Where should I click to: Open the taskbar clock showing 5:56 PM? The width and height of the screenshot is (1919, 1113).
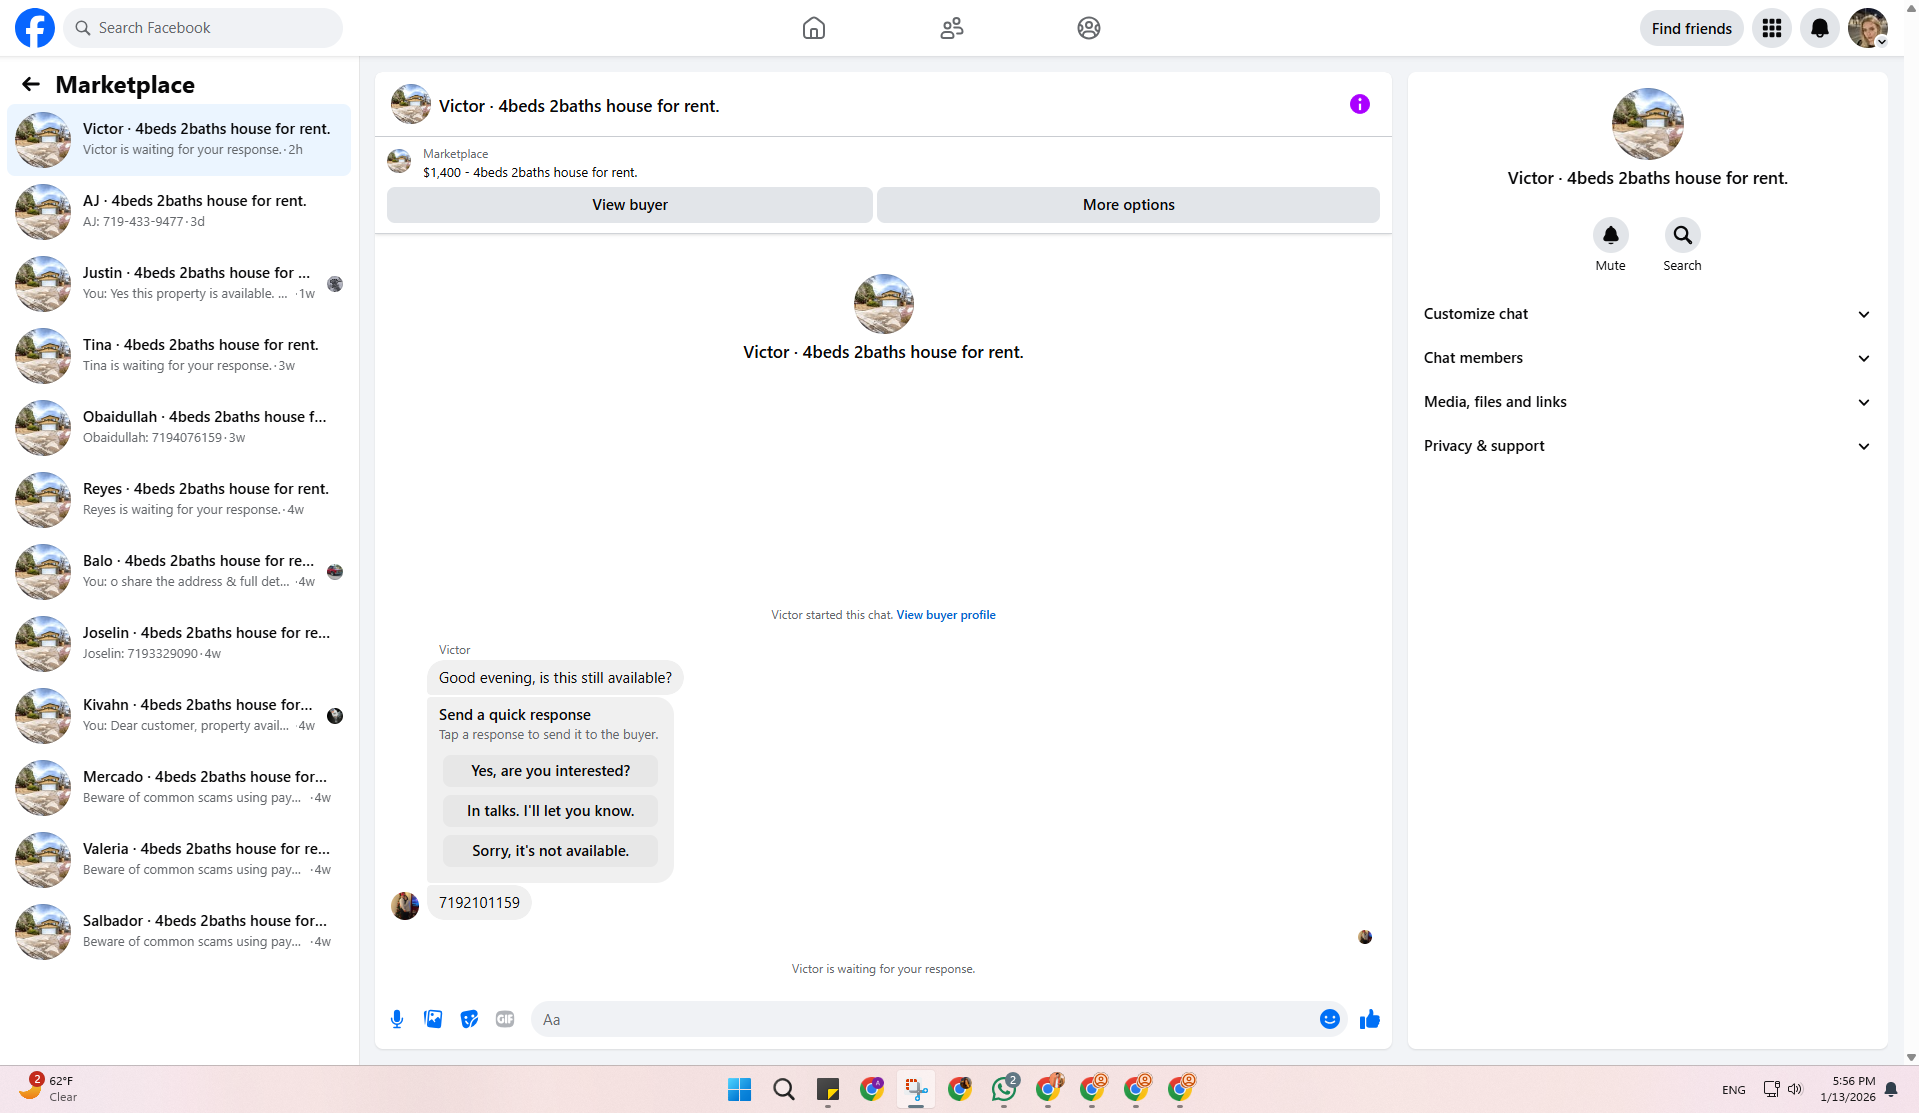(1848, 1089)
